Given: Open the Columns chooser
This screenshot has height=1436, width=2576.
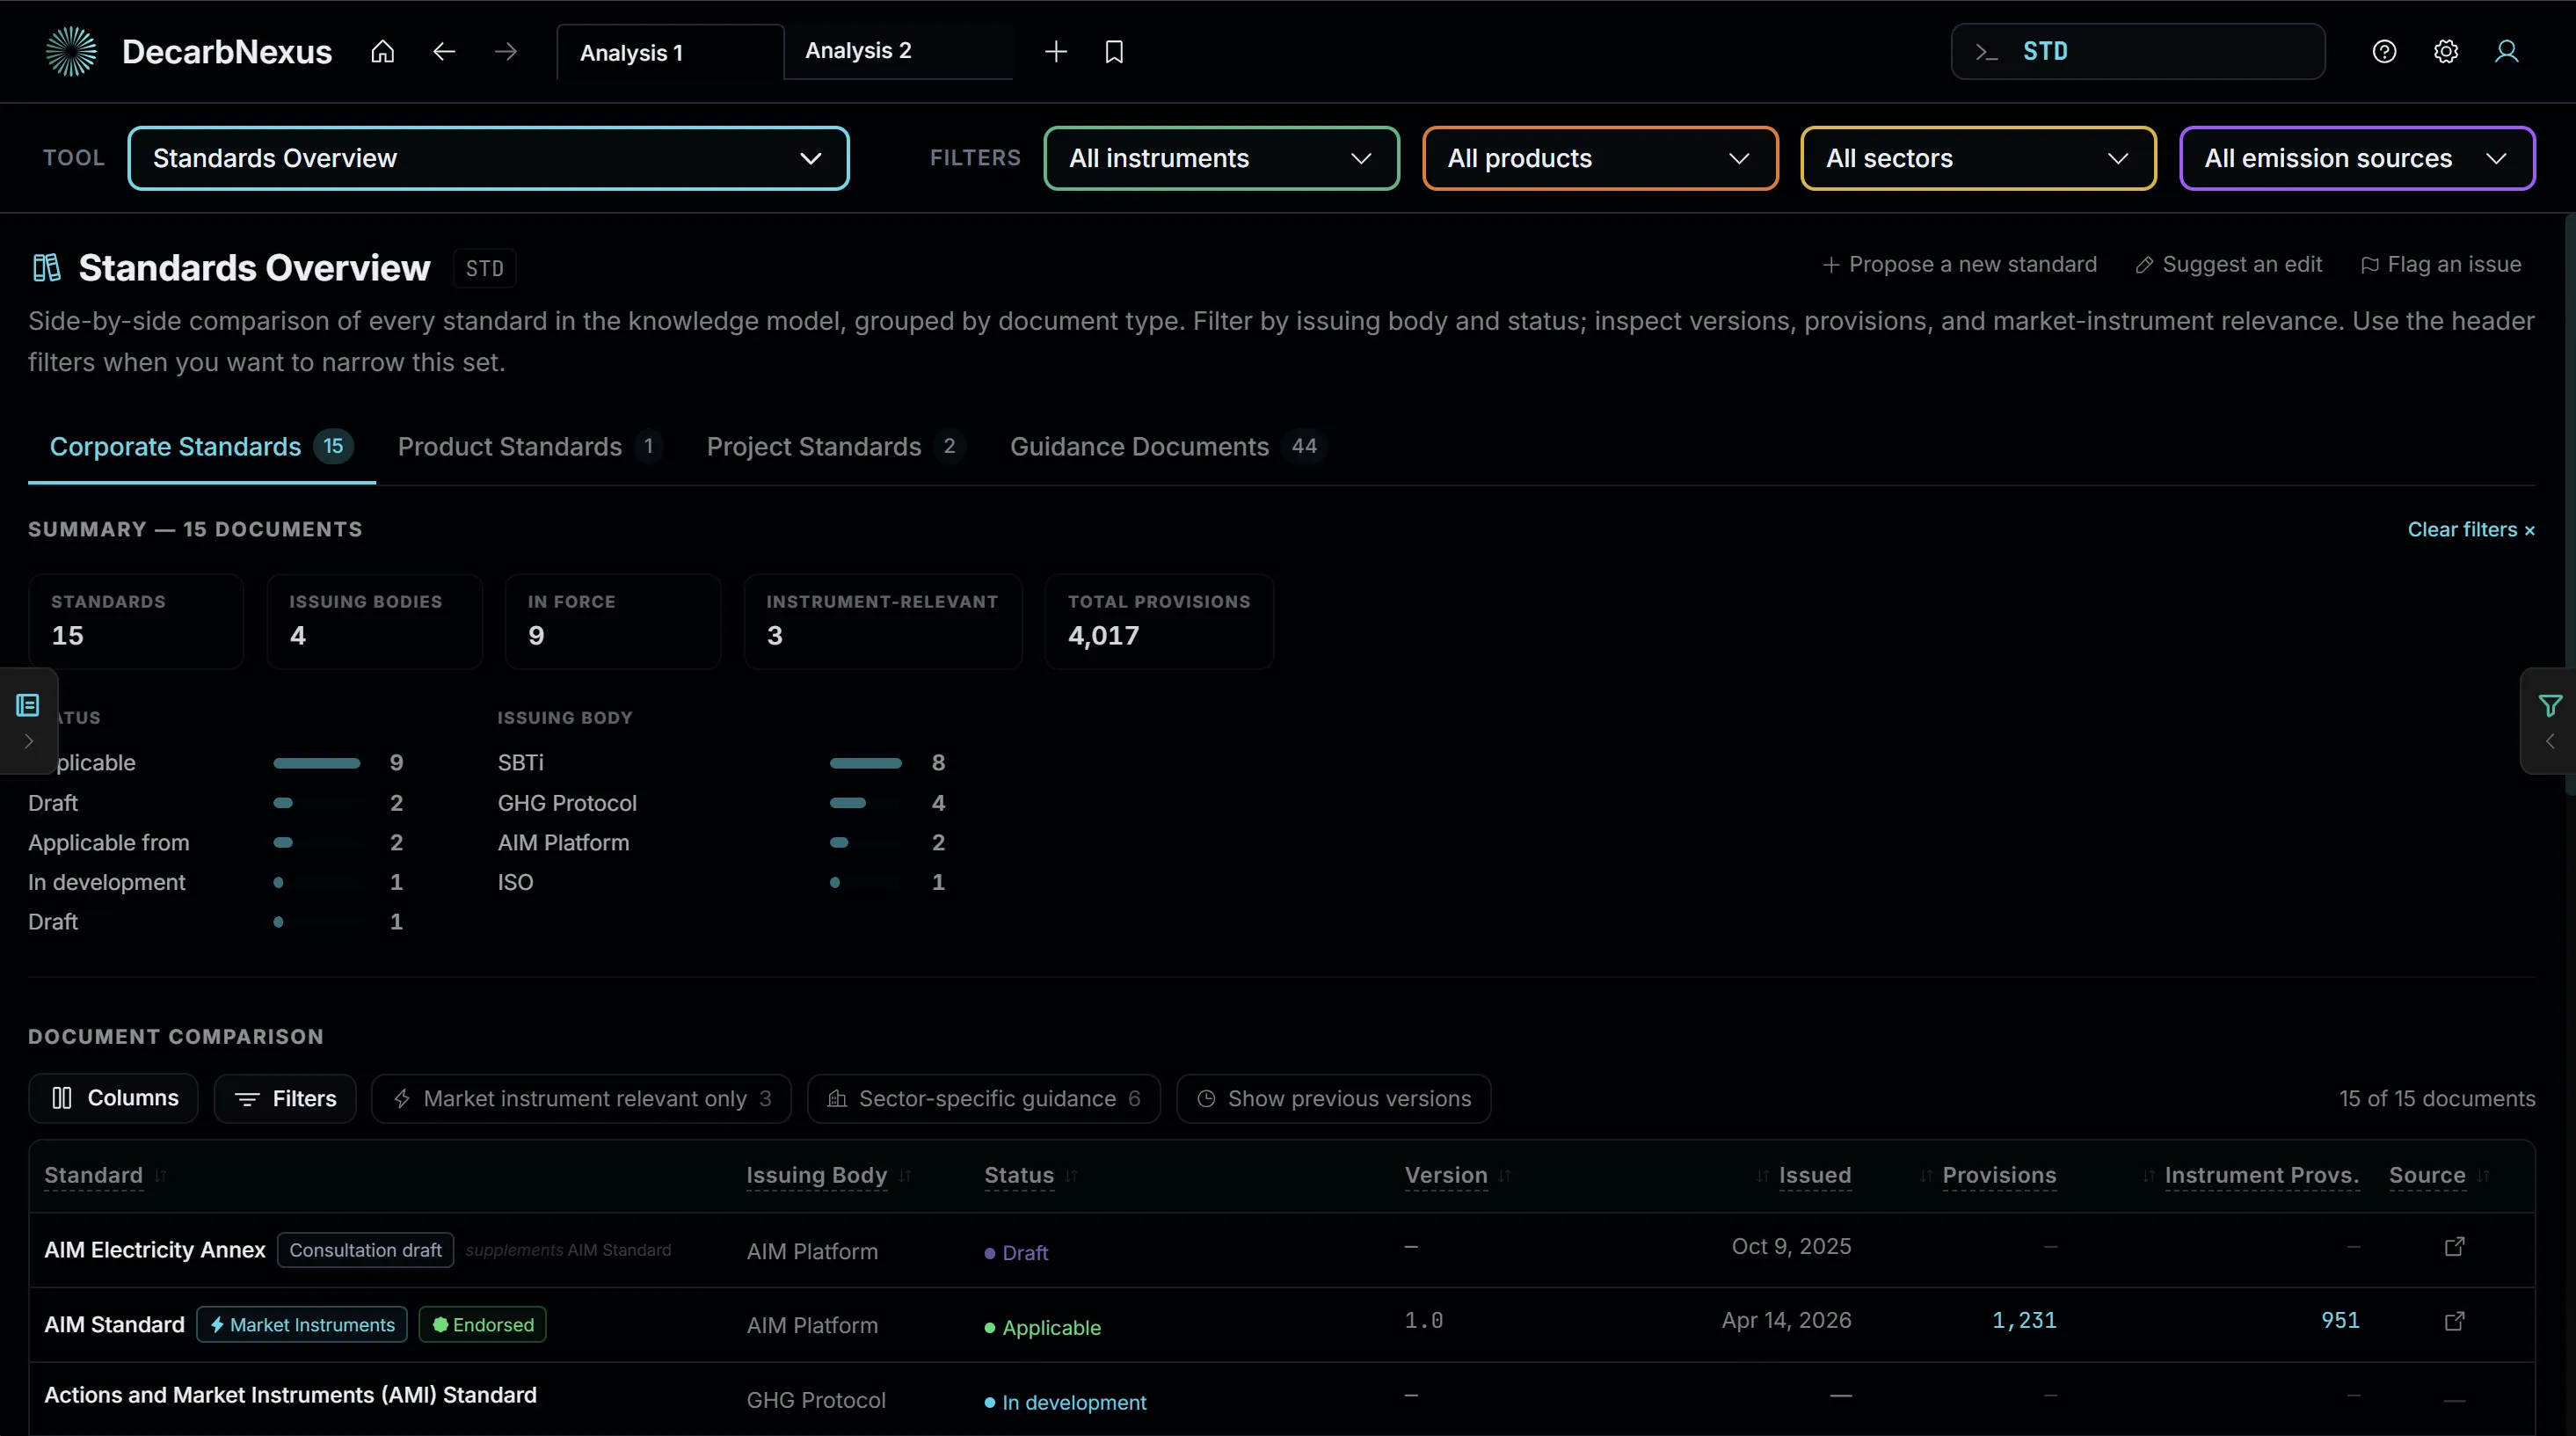Looking at the screenshot, I should (x=113, y=1099).
